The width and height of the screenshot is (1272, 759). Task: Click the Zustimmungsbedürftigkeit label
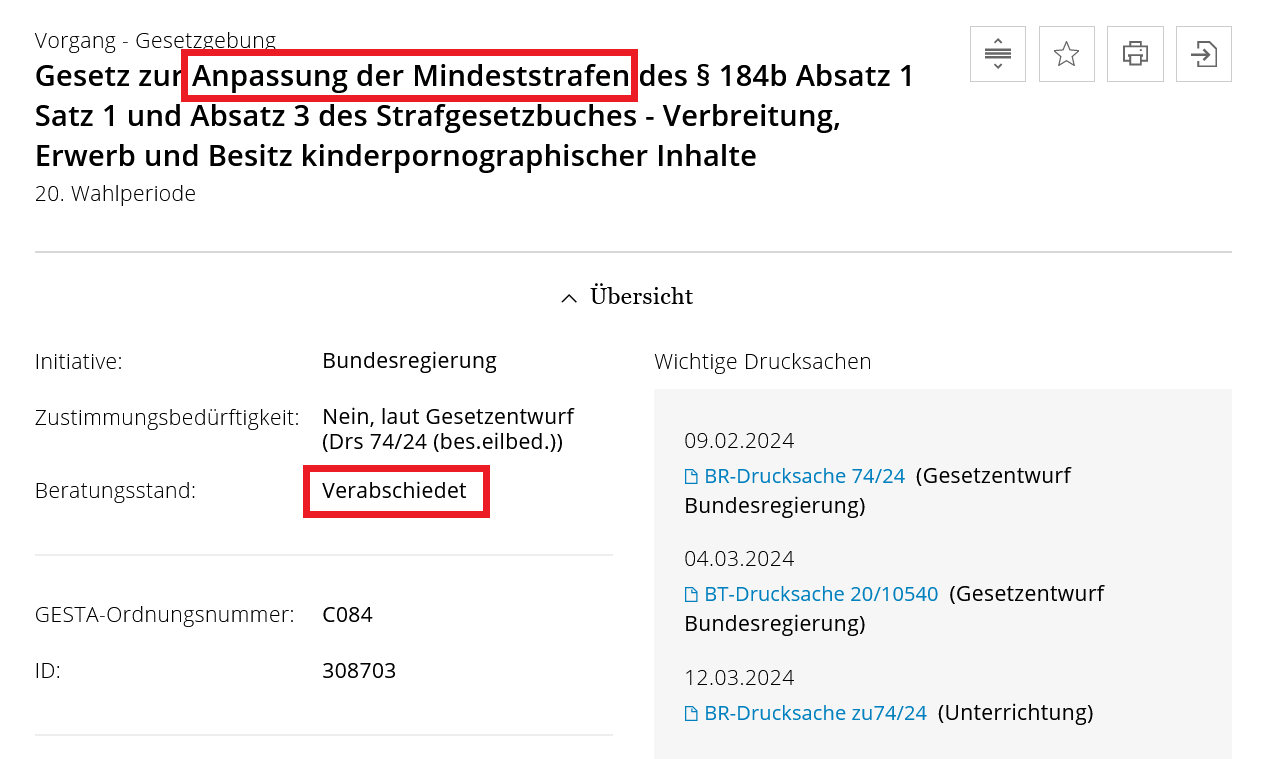tap(167, 417)
